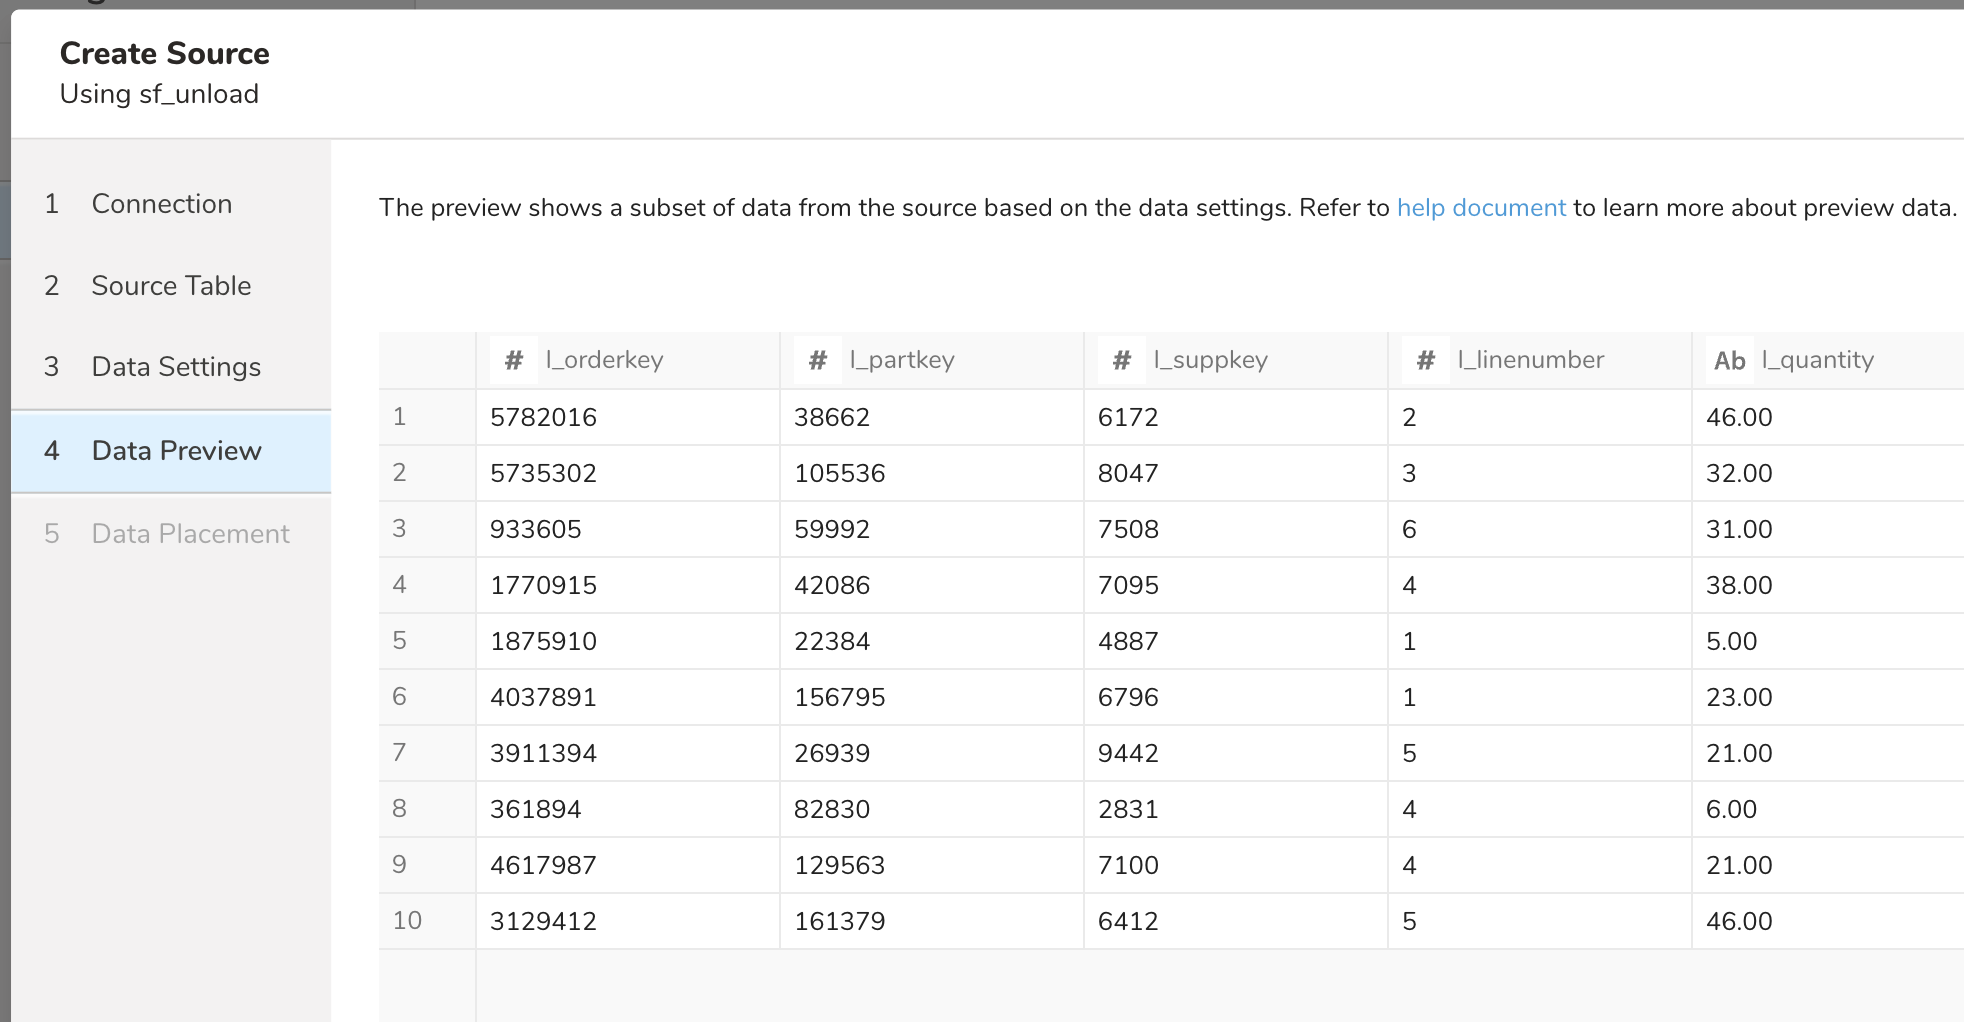Select the l_partkey column header
1964x1022 pixels.
click(x=902, y=360)
